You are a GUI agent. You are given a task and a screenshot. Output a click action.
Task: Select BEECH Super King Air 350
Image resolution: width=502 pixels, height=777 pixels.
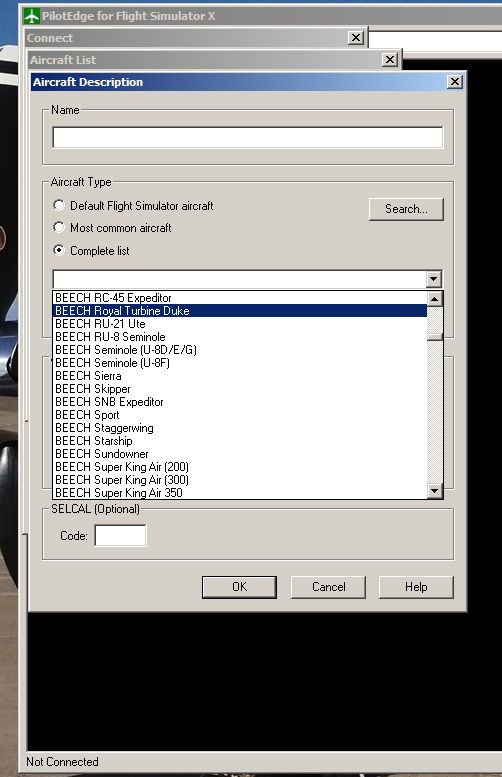[240, 493]
